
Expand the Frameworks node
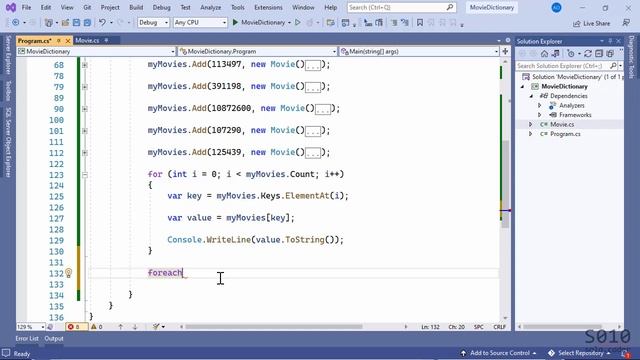(x=540, y=115)
